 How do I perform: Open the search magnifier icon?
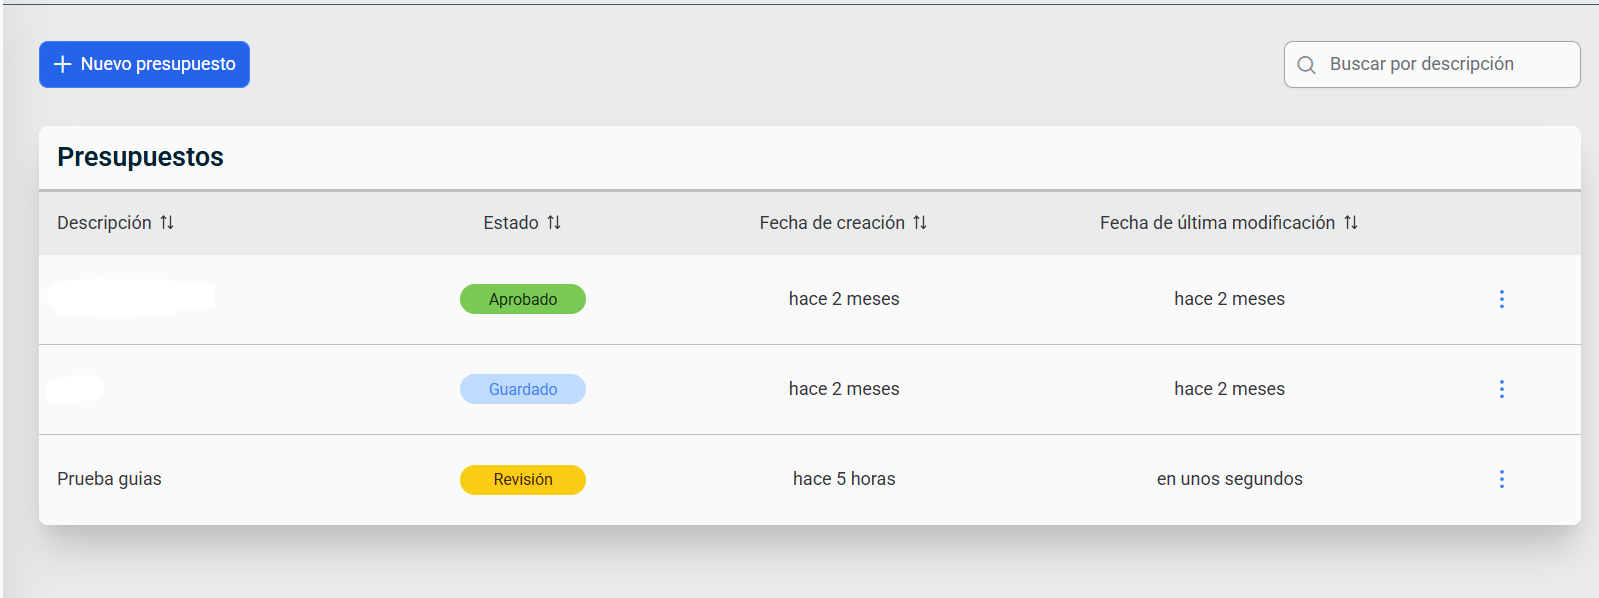(1306, 64)
